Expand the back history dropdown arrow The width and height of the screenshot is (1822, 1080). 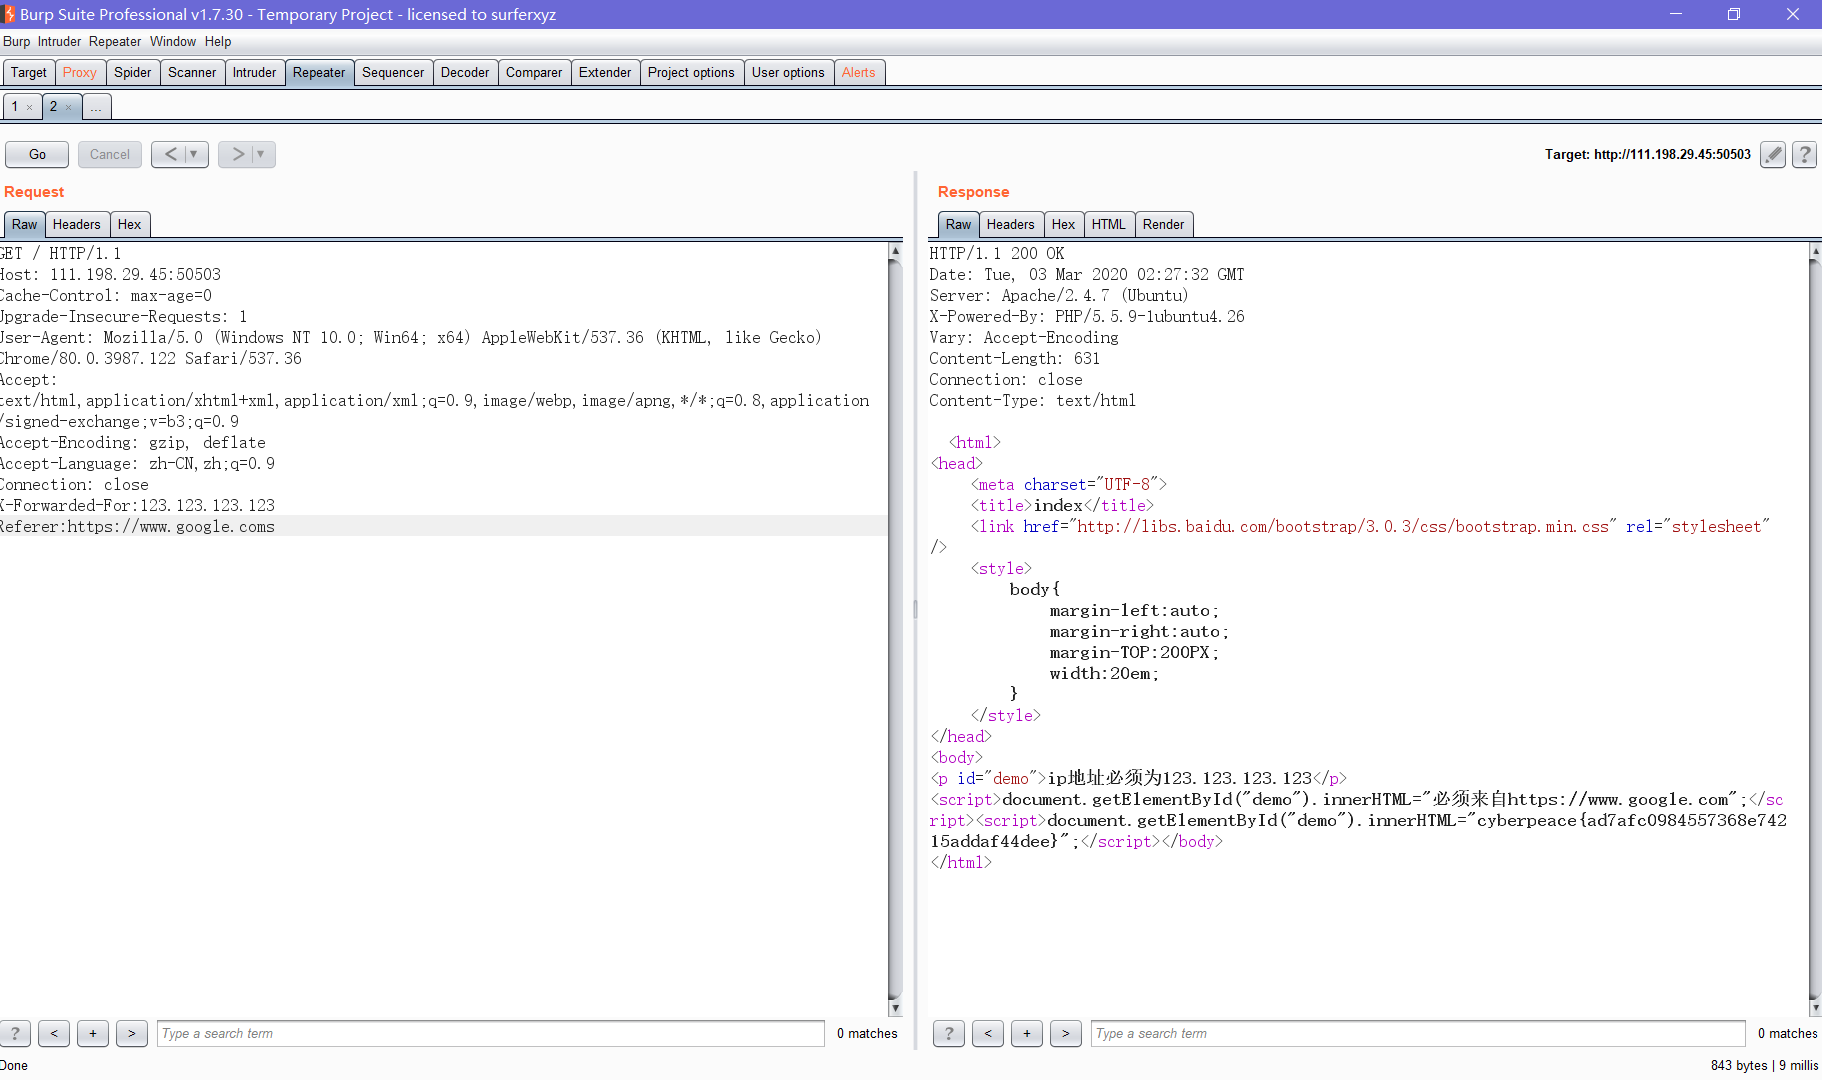point(194,154)
